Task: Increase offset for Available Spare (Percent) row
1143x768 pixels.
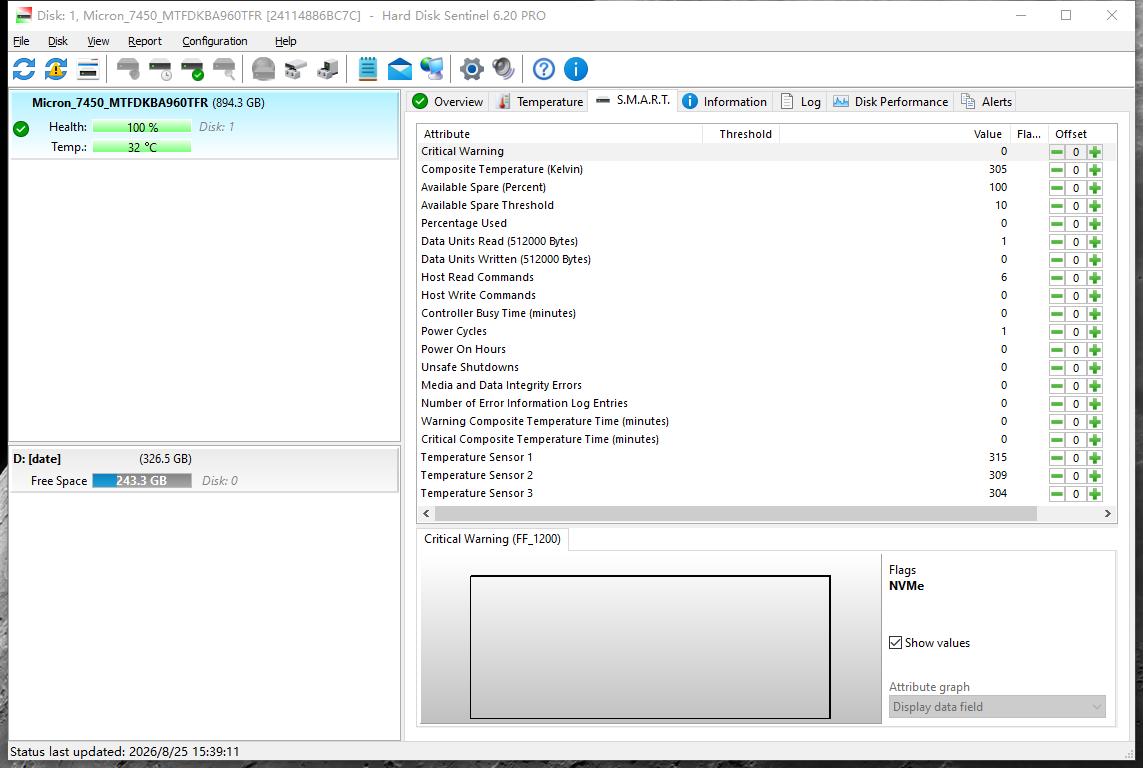Action: (1095, 188)
